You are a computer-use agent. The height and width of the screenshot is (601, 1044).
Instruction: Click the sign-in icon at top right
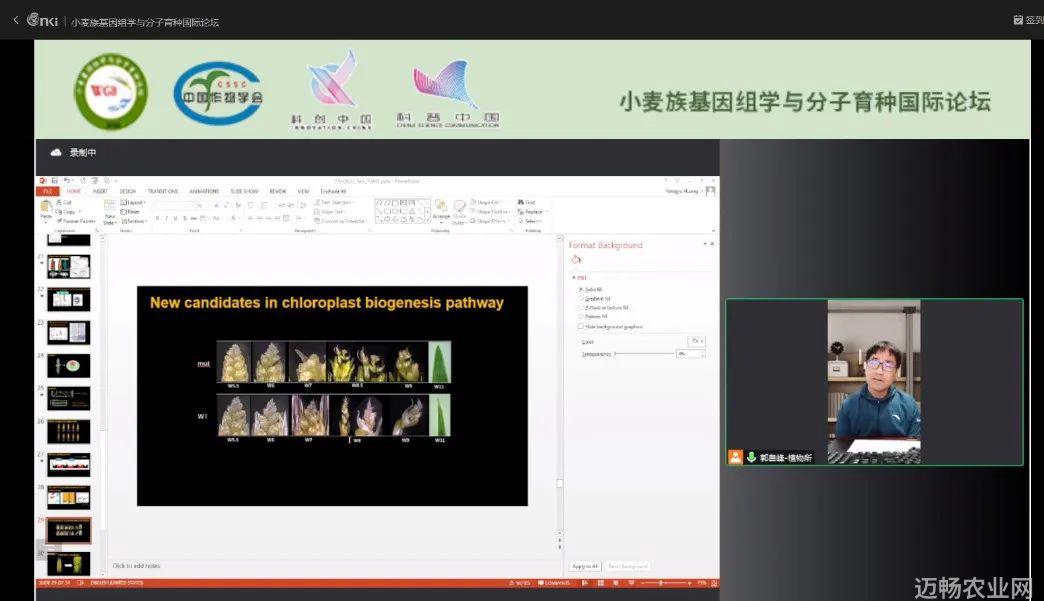coord(1018,21)
